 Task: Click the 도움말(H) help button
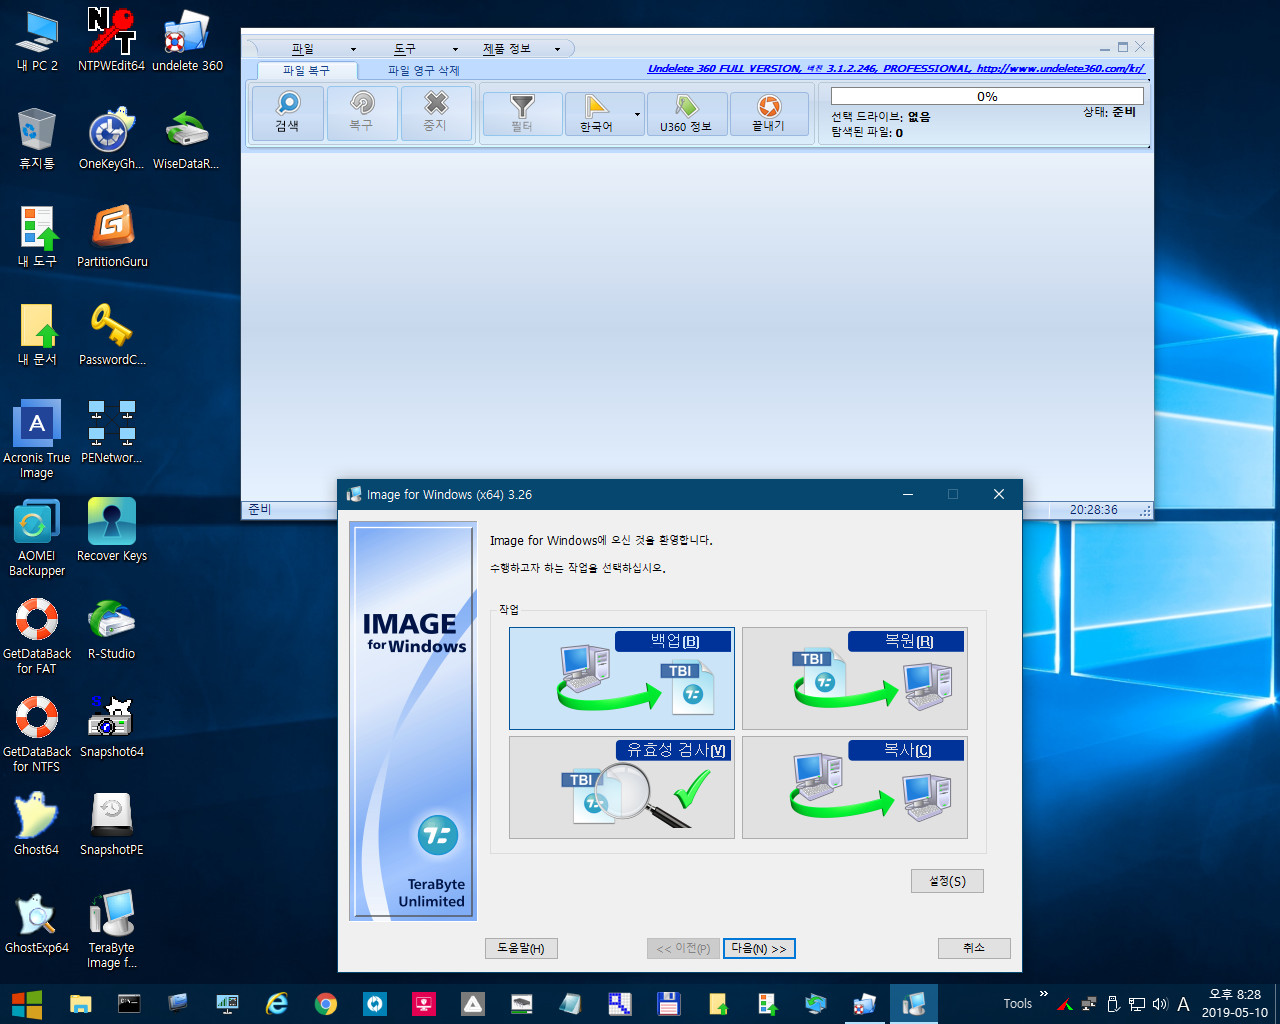(521, 948)
